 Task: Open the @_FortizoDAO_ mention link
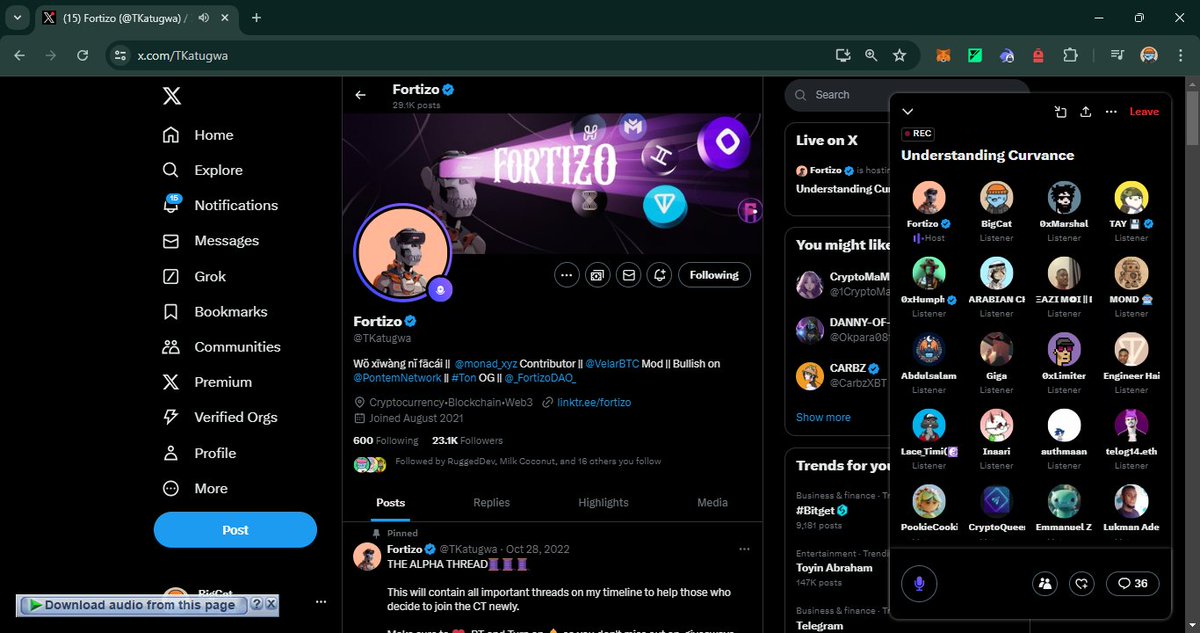point(540,378)
